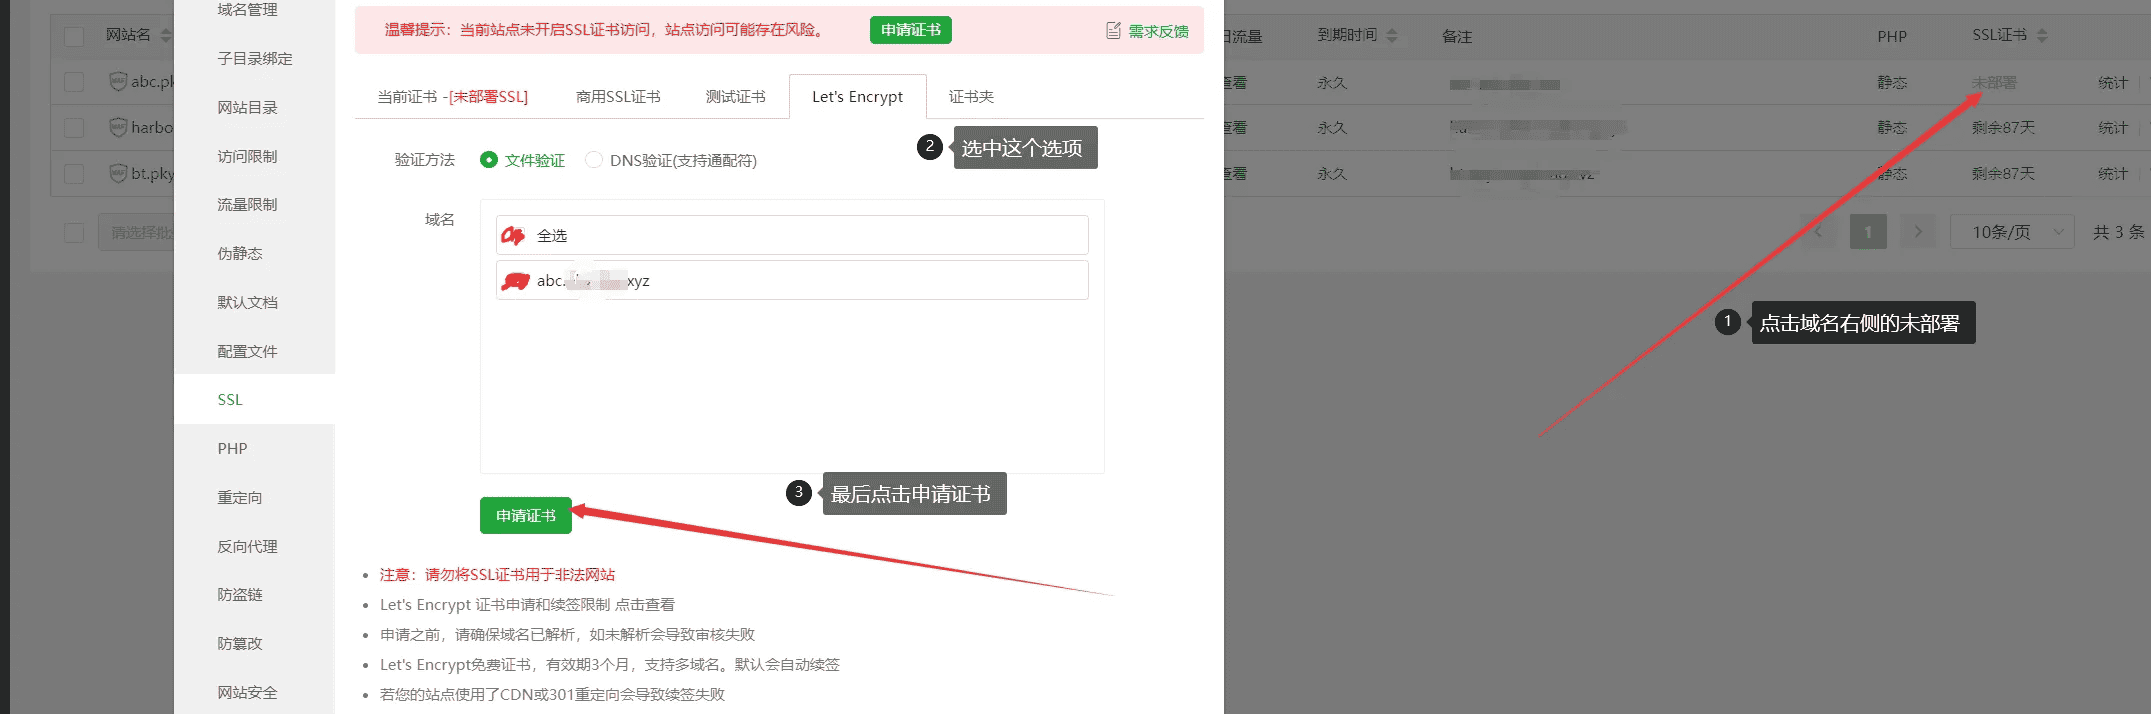Click 剩余87天 in the bt.pky site row
Screen dimensions: 2151x714
point(2003,174)
